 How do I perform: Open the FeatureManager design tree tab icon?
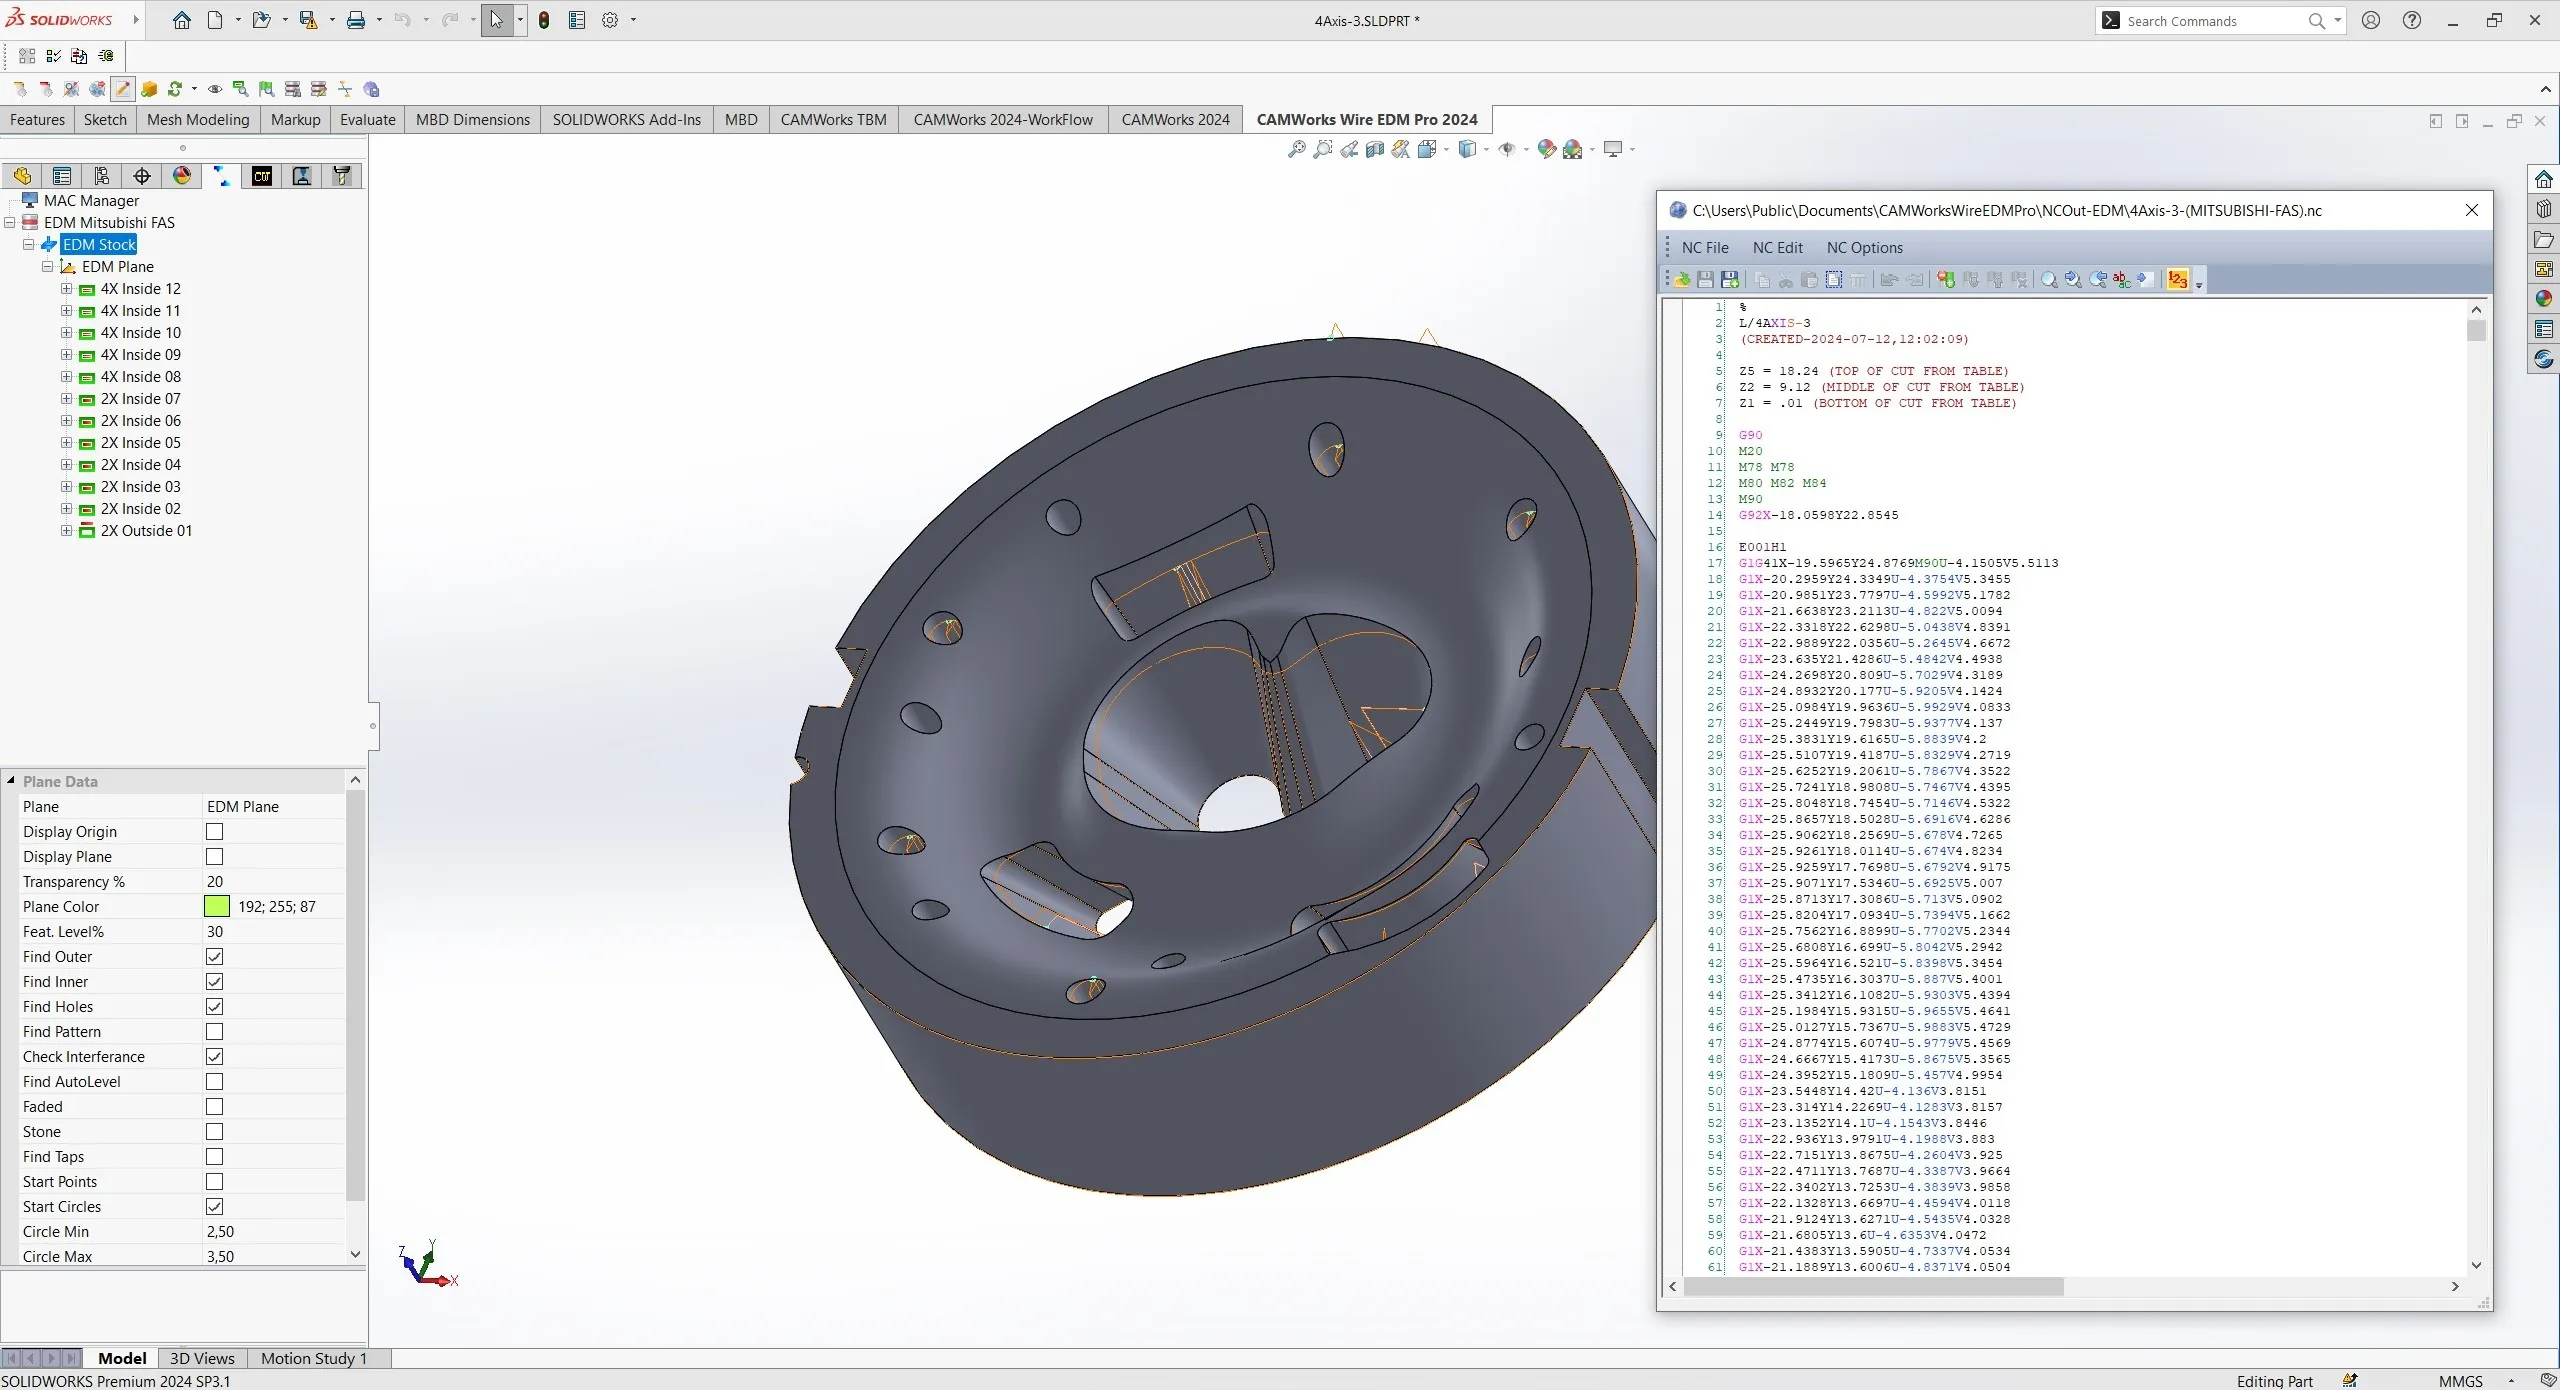click(x=22, y=176)
